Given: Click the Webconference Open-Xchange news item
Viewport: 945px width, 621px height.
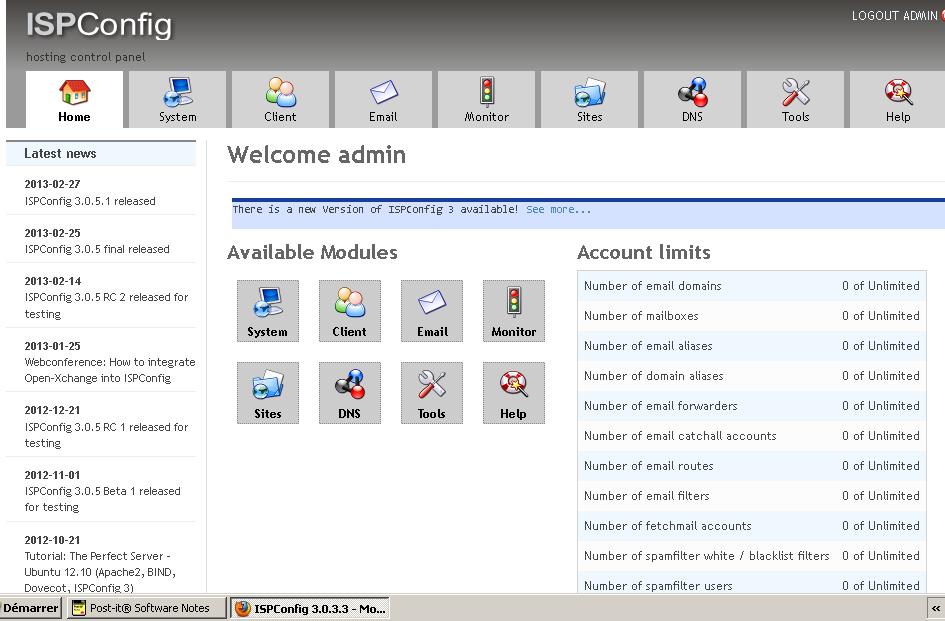Looking at the screenshot, I should (x=110, y=370).
